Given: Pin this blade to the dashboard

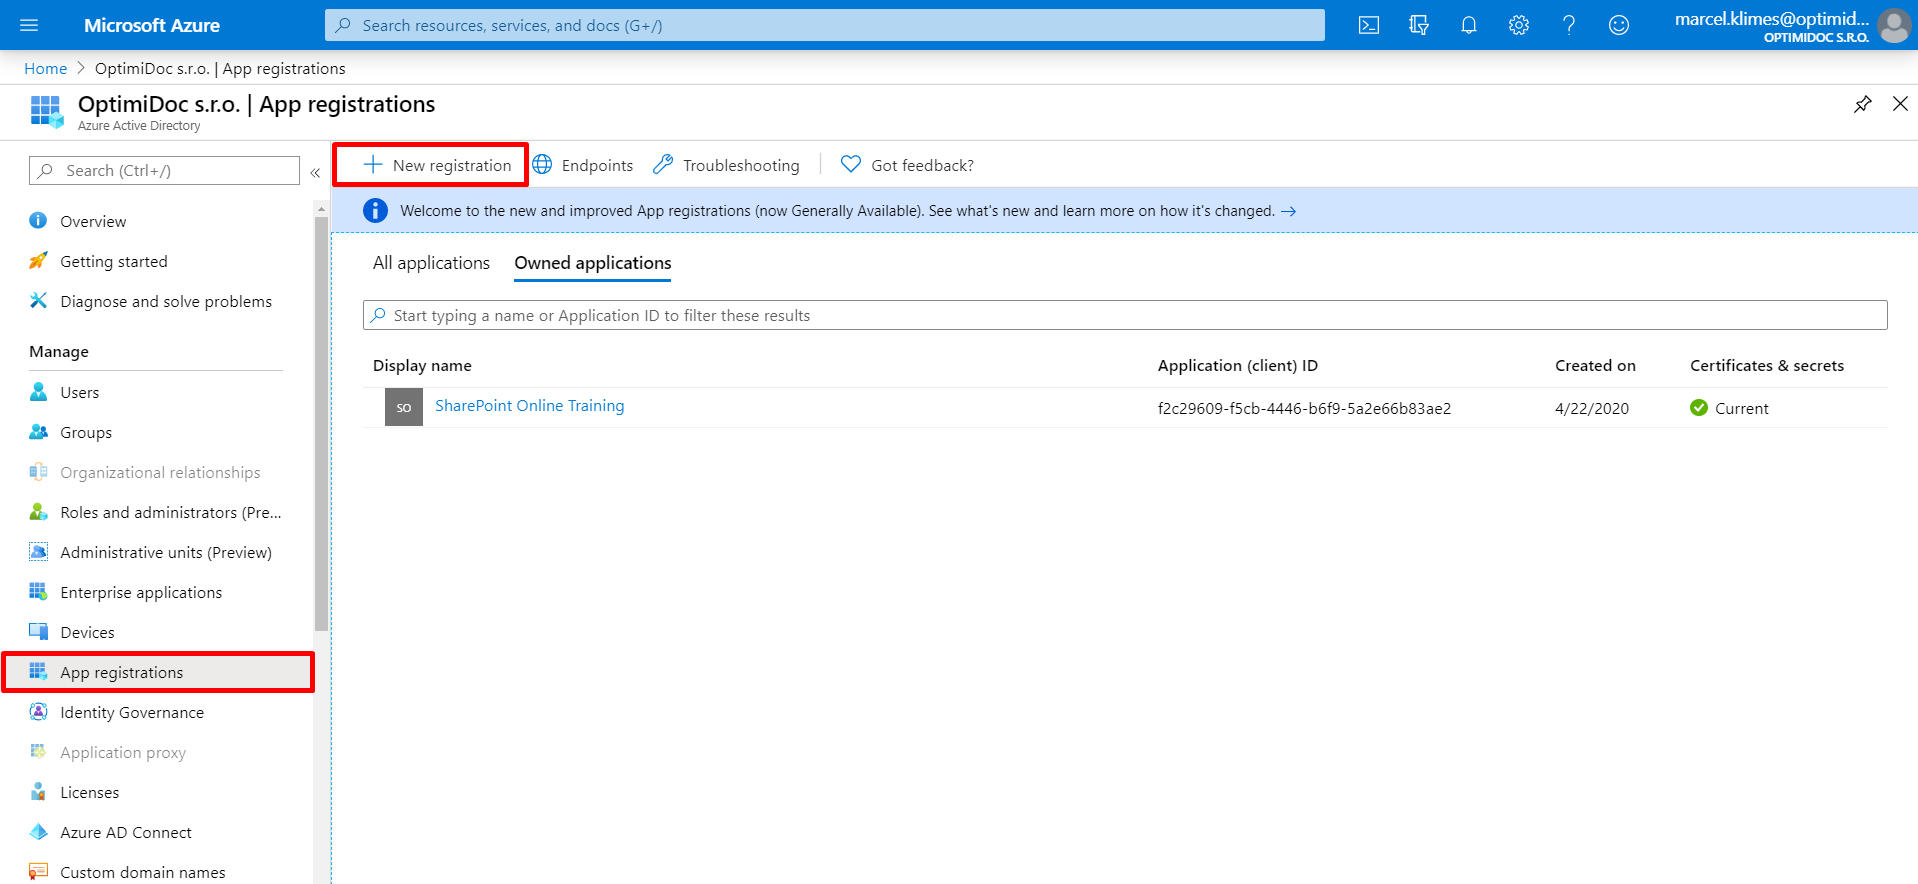Looking at the screenshot, I should click(1862, 104).
